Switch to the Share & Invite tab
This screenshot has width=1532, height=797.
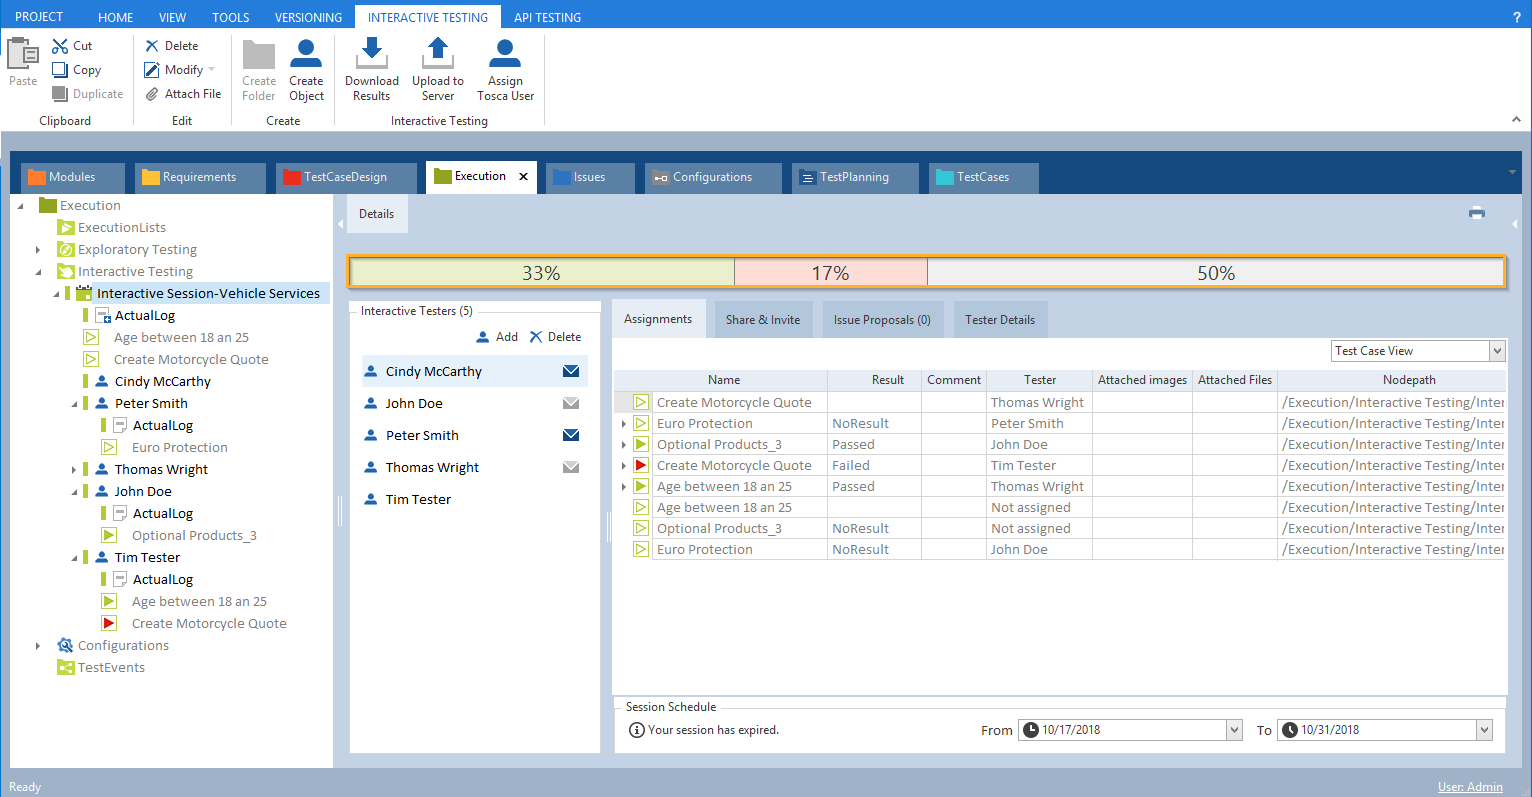click(x=762, y=320)
